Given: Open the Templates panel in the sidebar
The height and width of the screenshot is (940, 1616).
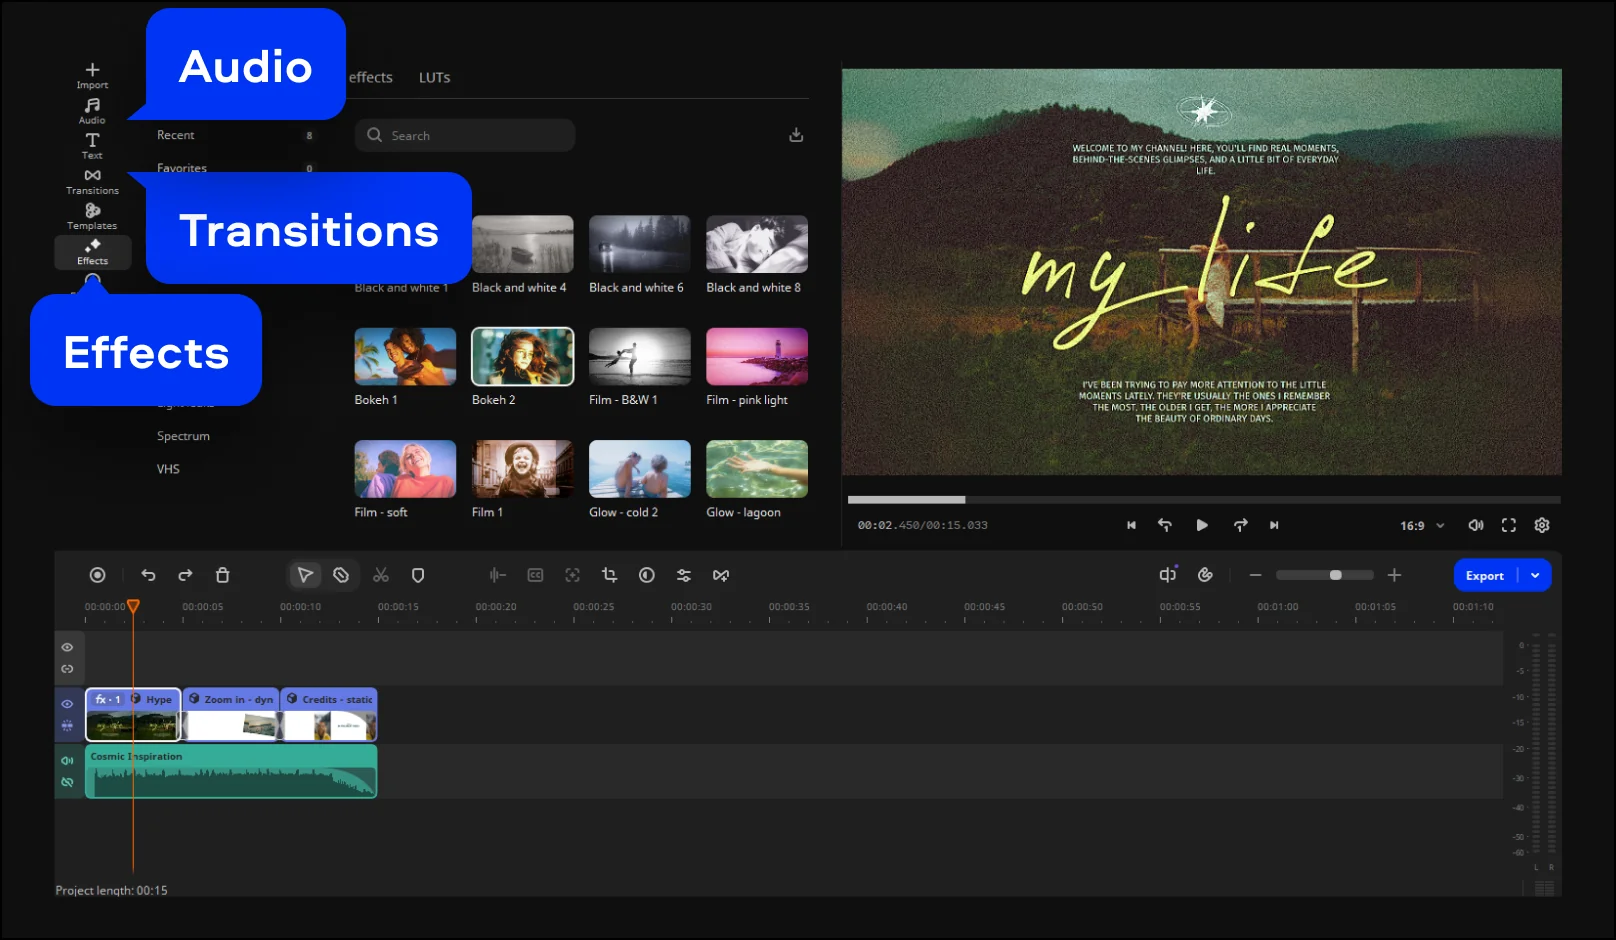Looking at the screenshot, I should 92,216.
